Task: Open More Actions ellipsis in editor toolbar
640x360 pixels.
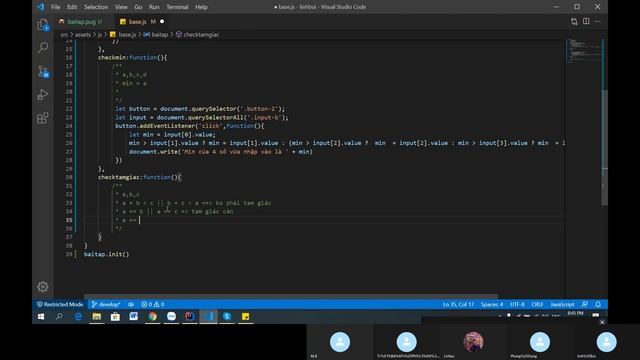Action: [598, 21]
